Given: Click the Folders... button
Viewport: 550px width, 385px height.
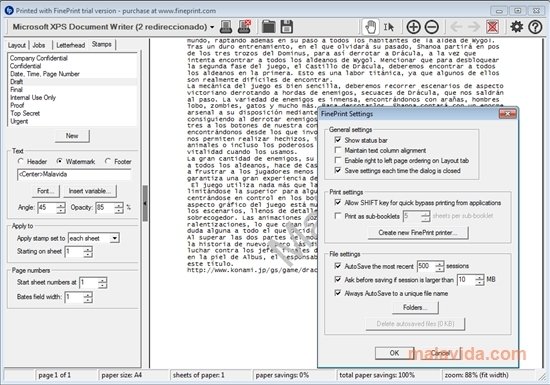Looking at the screenshot, I should 415,308.
